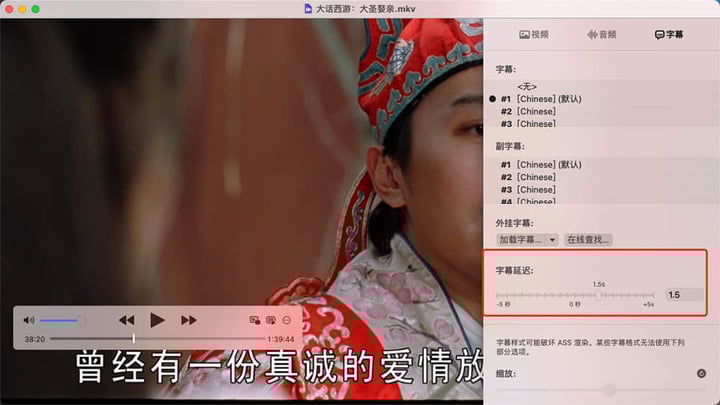Toggle the first icon right of fast-forward
The height and width of the screenshot is (405, 720).
pos(255,320)
